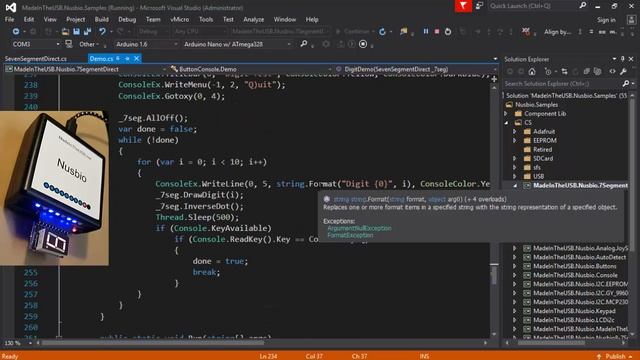Click the magnifier icon after the Arduino Nano board selector
Image resolution: width=640 pixels, height=360 pixels.
tap(304, 44)
